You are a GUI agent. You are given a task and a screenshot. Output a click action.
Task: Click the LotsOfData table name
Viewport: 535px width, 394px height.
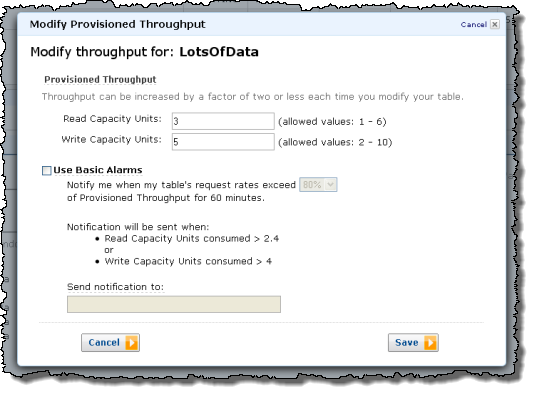click(219, 52)
